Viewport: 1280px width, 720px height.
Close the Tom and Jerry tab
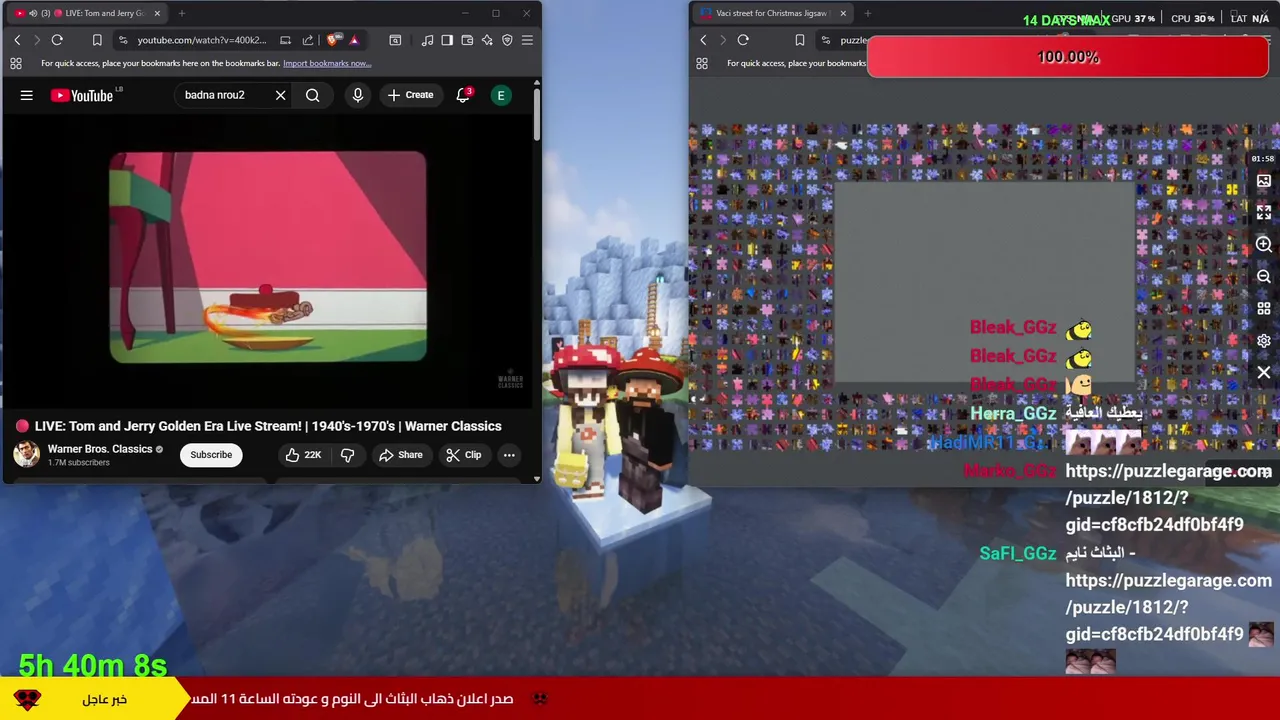coord(157,13)
